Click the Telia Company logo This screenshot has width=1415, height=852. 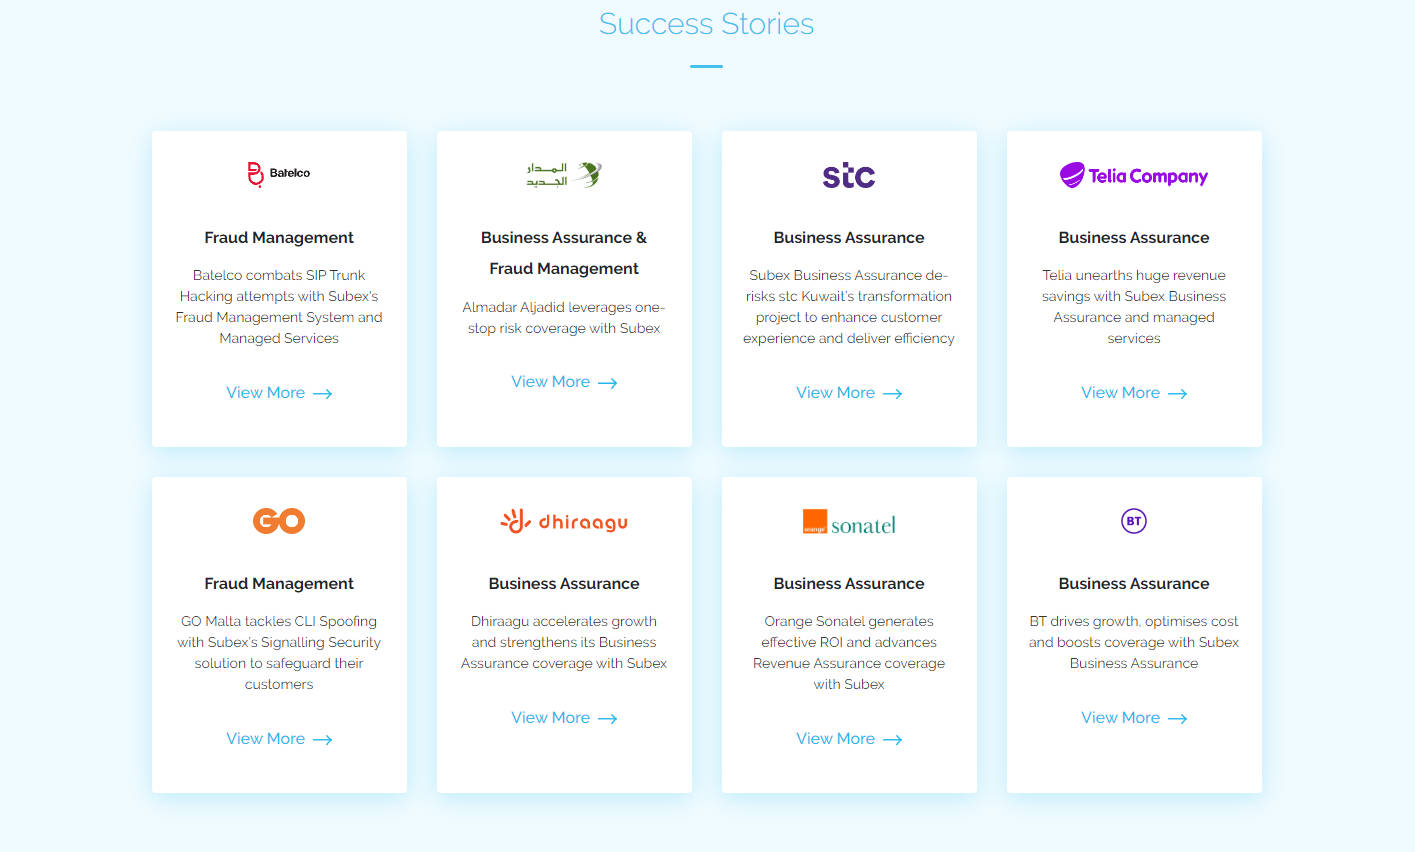tap(1133, 176)
